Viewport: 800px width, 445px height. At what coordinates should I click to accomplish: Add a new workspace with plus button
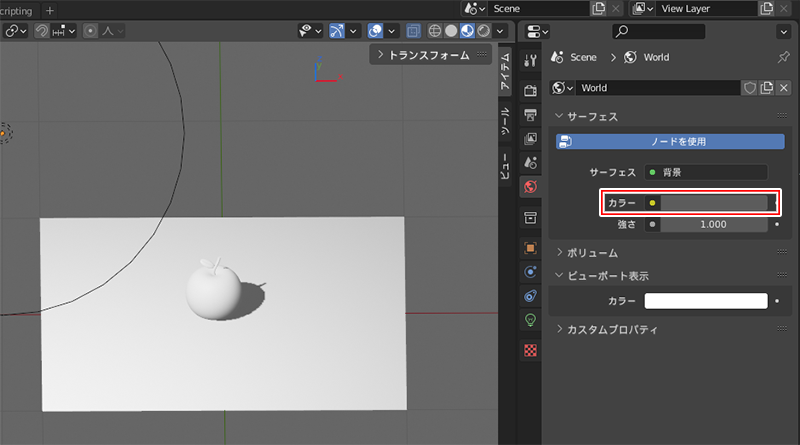[x=50, y=10]
